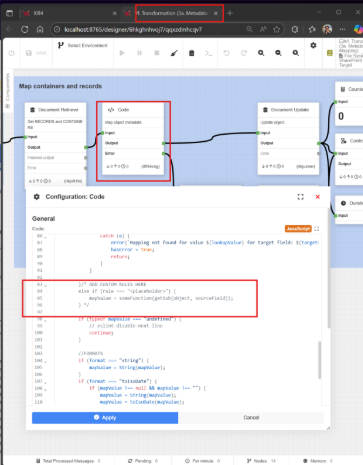Open the browser three-dots menu
Image resolution: width=363 pixels, height=465 pixels.
click(342, 29)
